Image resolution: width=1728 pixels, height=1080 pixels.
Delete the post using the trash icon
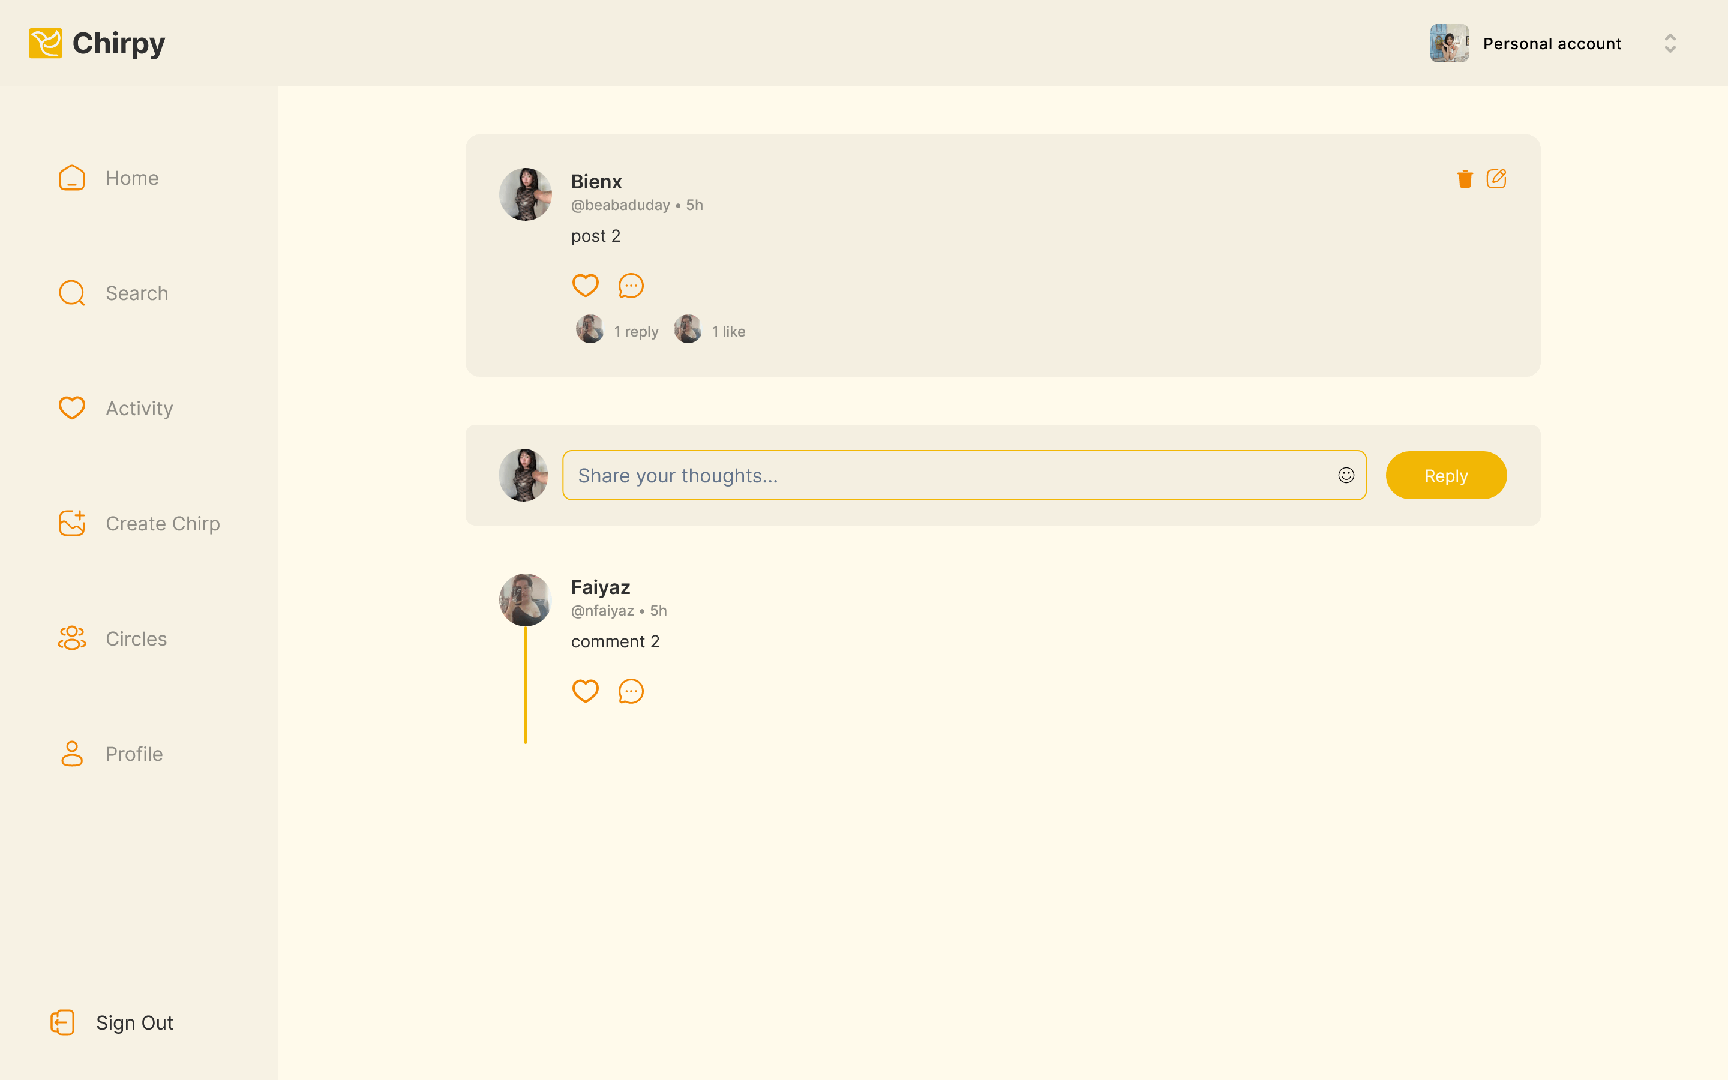point(1465,179)
